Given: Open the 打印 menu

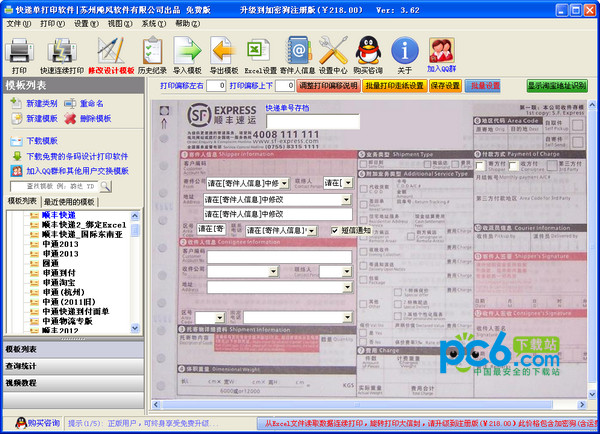Looking at the screenshot, I should tap(52, 24).
